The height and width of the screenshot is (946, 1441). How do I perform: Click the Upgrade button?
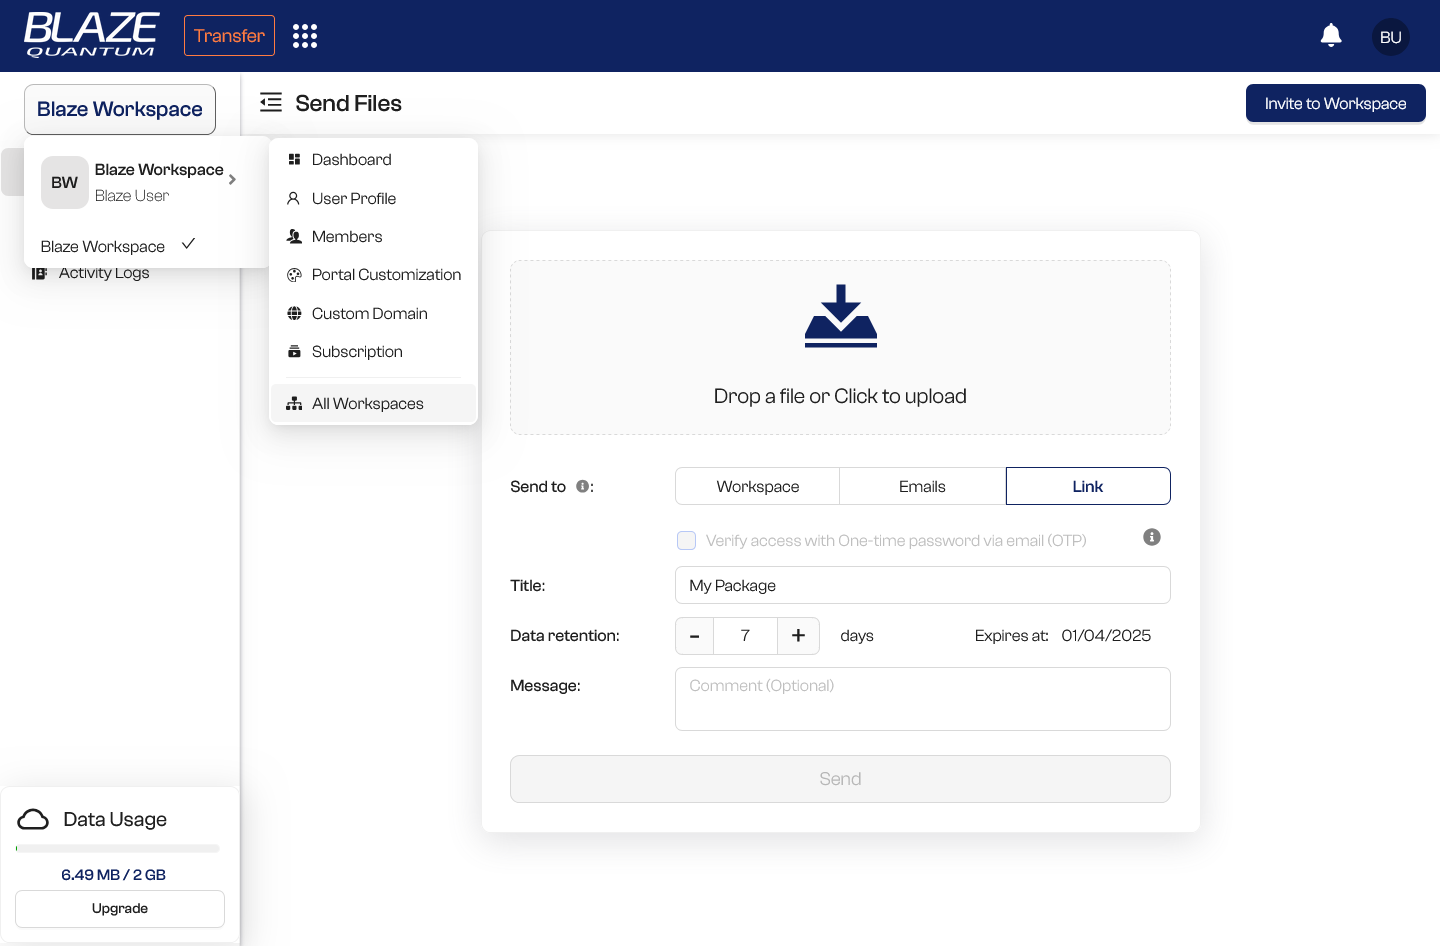point(120,909)
